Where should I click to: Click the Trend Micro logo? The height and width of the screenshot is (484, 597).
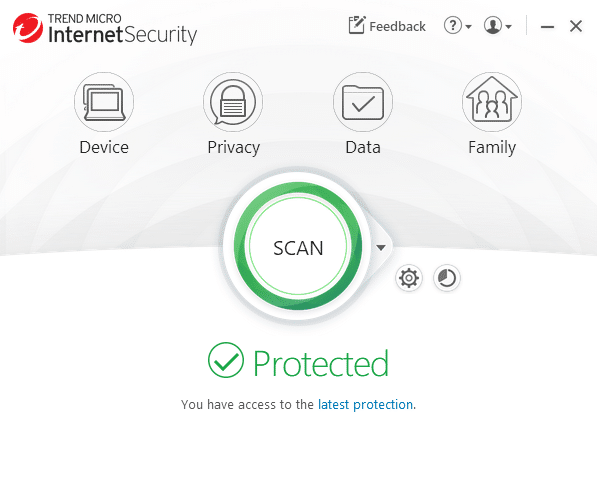[x=27, y=28]
